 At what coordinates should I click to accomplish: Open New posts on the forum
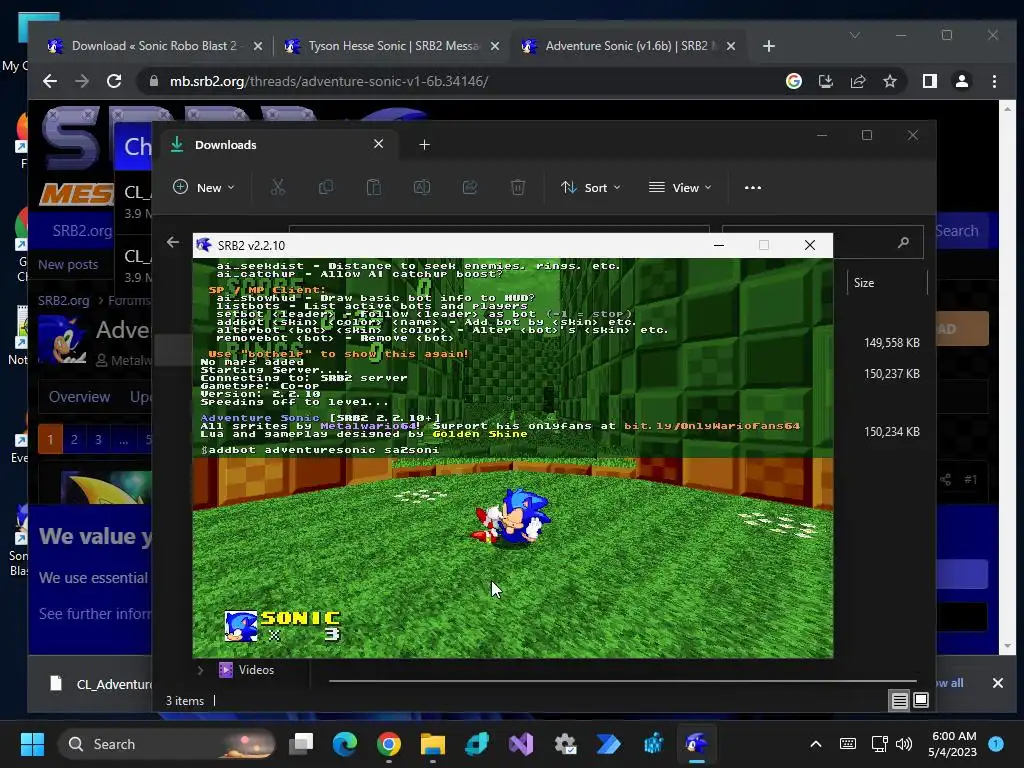[68, 264]
